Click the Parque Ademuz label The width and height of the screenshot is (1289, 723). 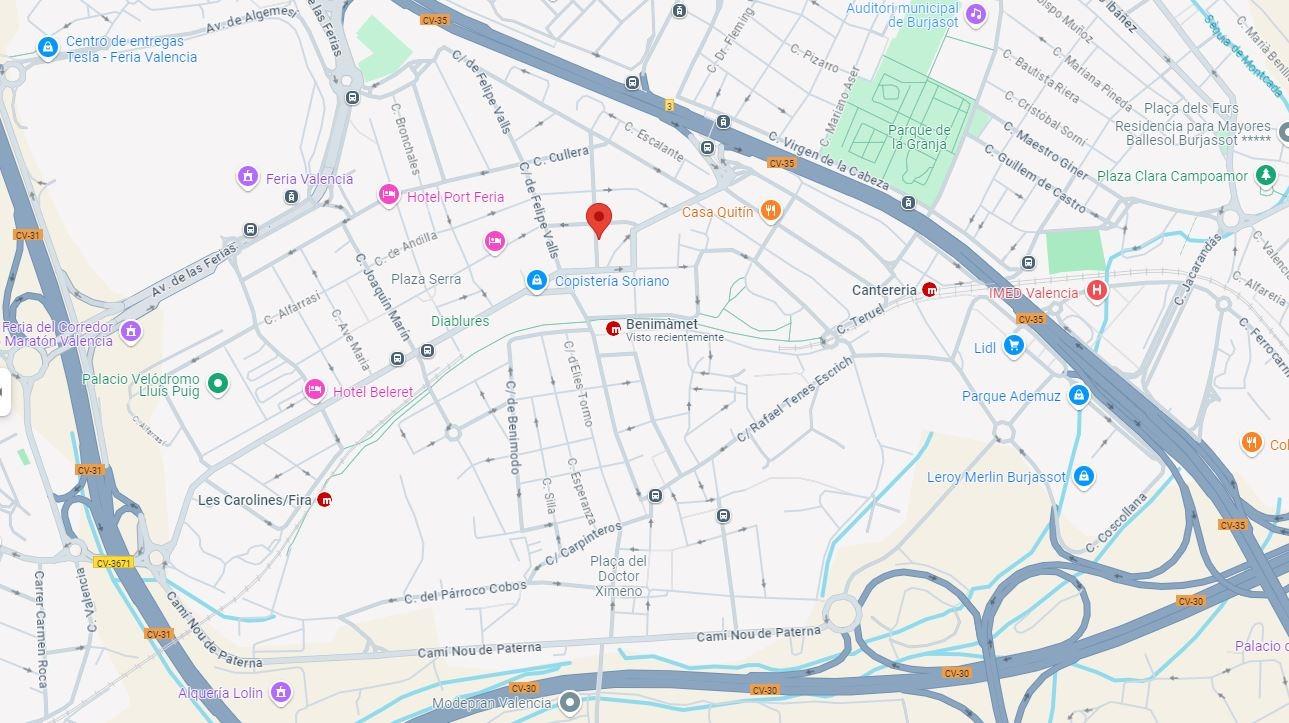[x=1011, y=396]
